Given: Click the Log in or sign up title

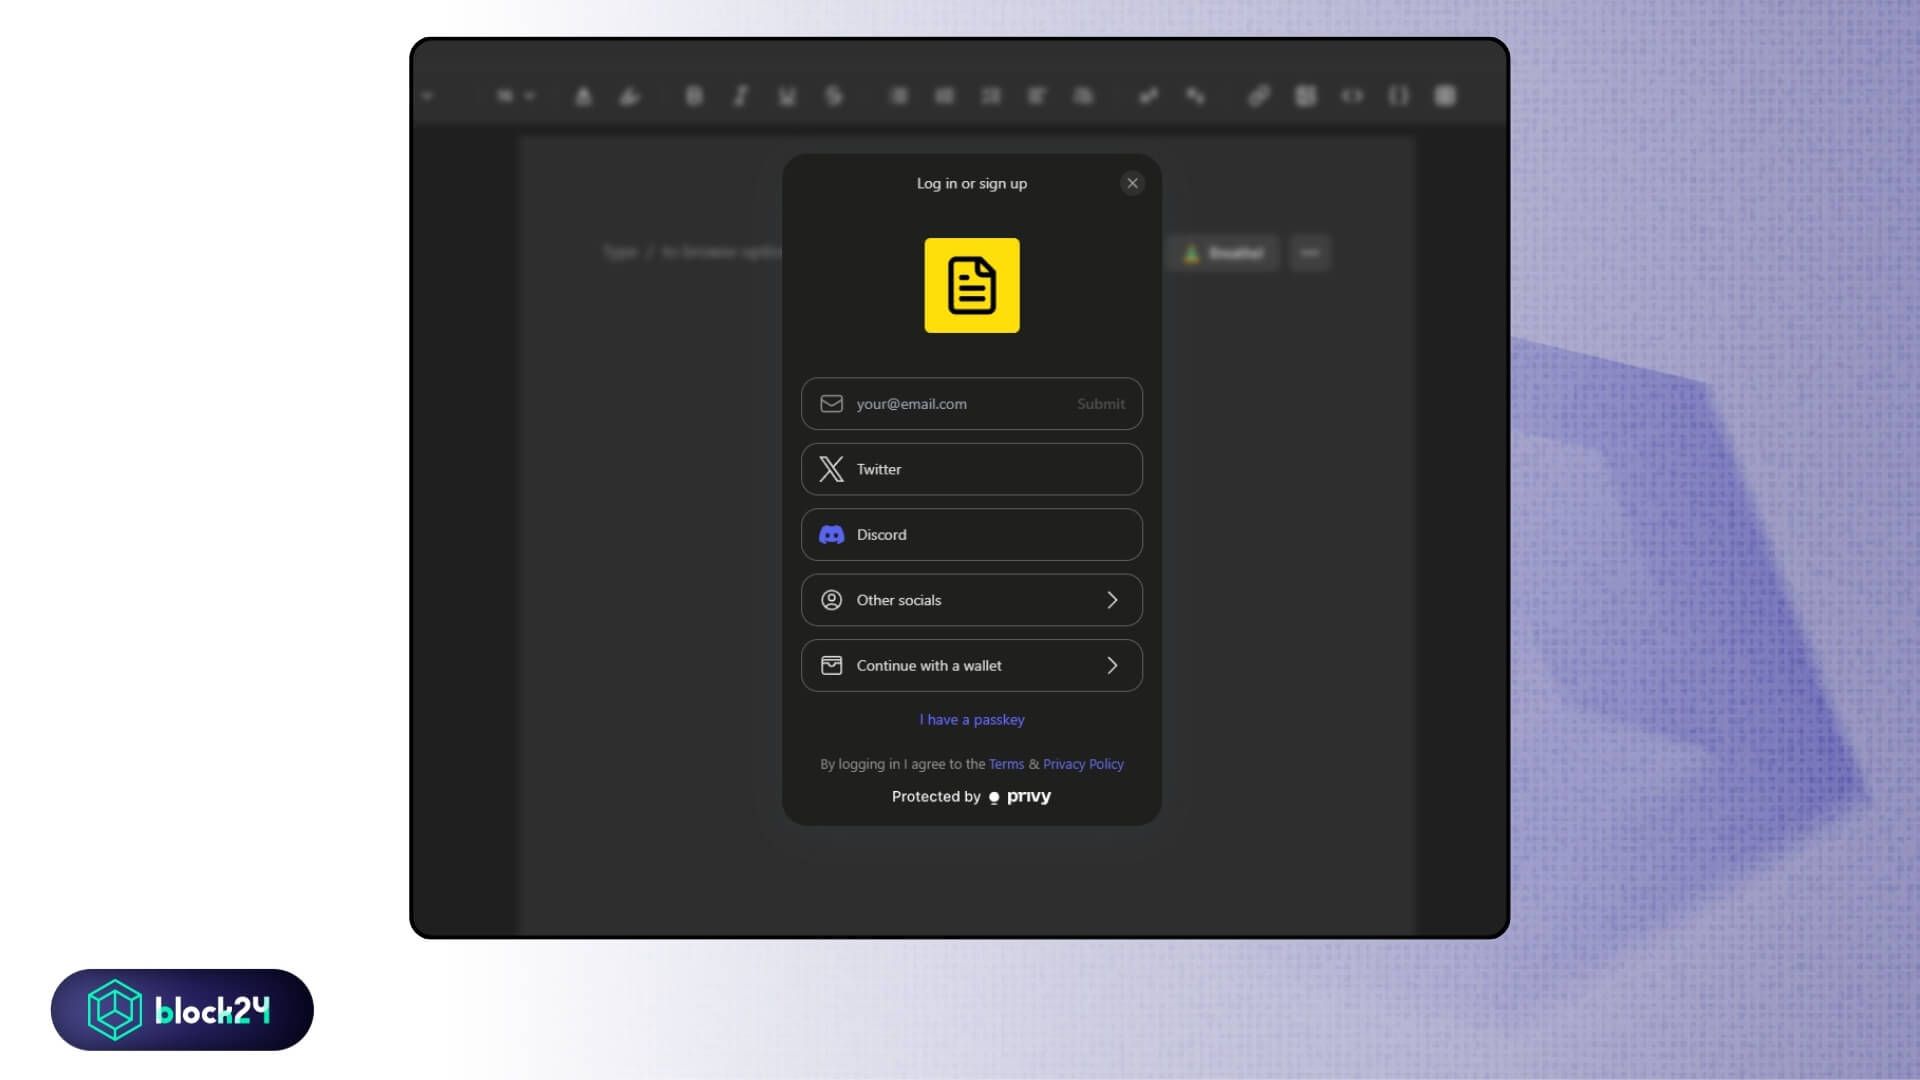Looking at the screenshot, I should pyautogui.click(x=972, y=184).
